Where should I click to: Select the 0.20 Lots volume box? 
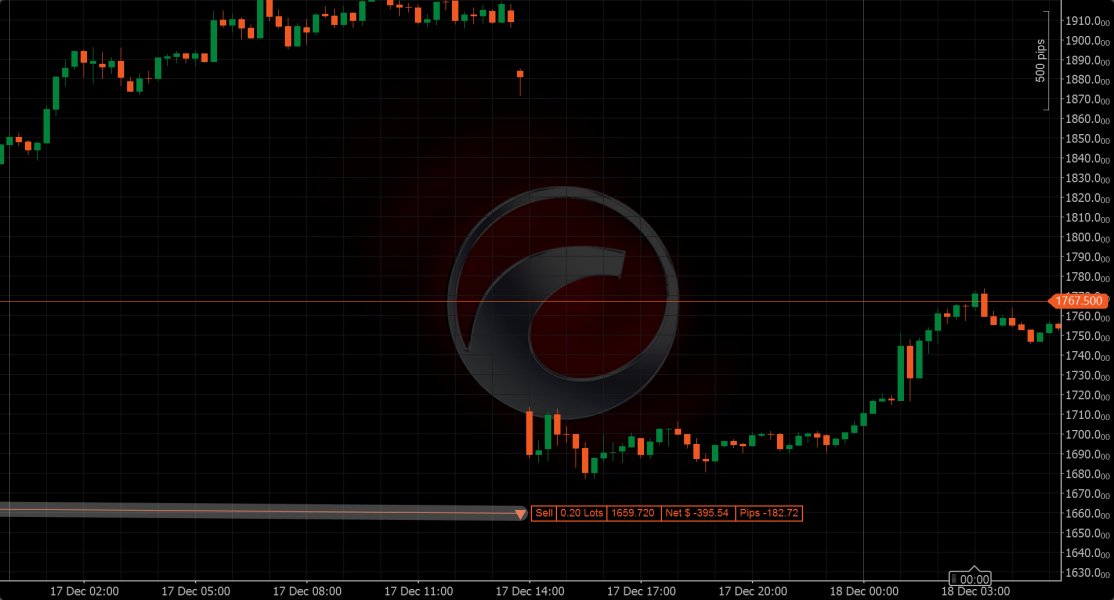click(x=581, y=513)
